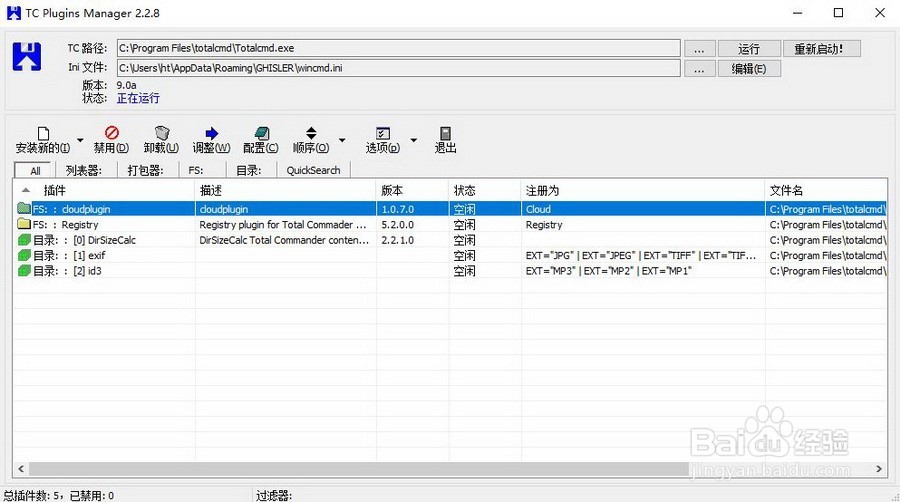
Task: Click the Configure (配置) toolbar icon
Action: [261, 134]
